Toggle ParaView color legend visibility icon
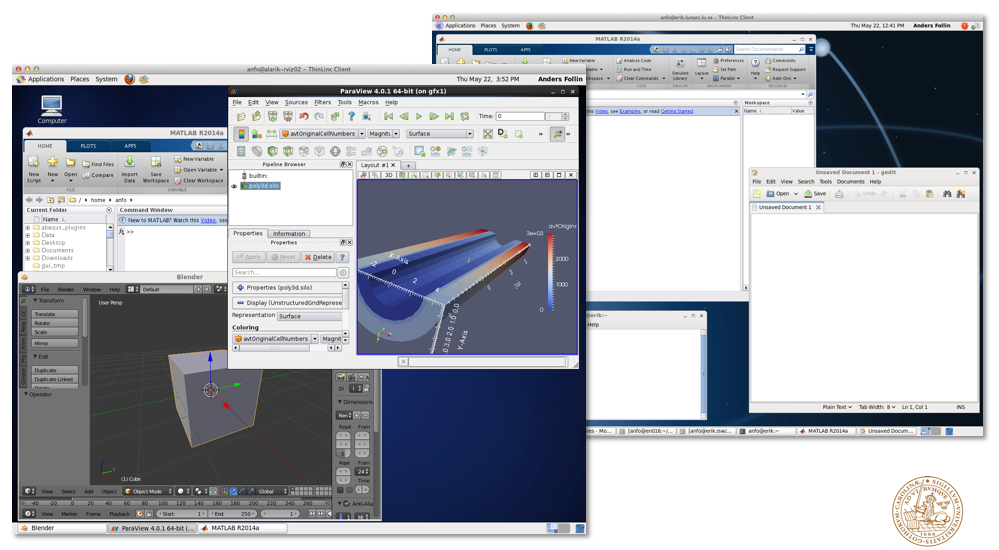This screenshot has height=550, width=999. click(241, 134)
